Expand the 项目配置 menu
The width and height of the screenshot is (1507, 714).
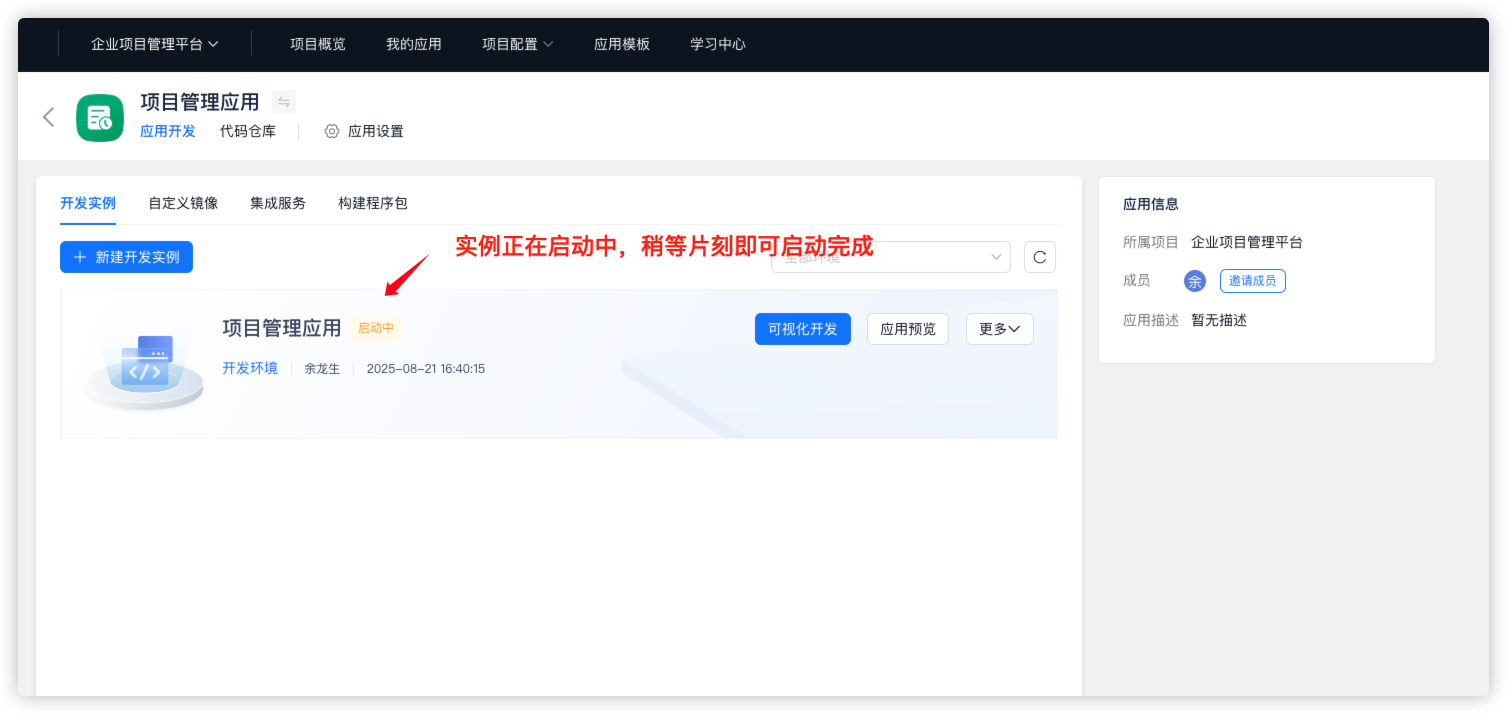pos(517,44)
